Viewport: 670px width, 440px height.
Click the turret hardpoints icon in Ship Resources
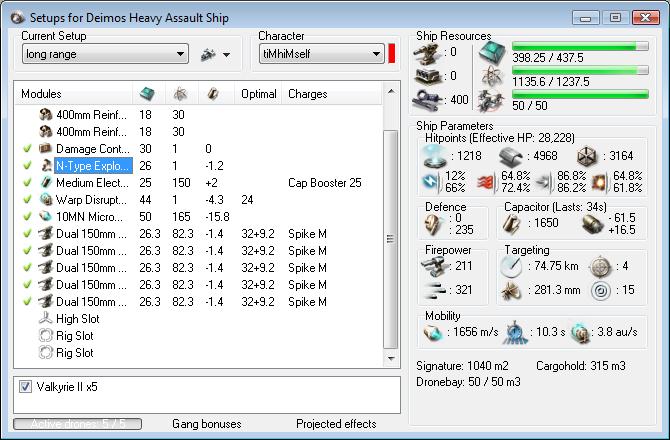click(x=427, y=53)
